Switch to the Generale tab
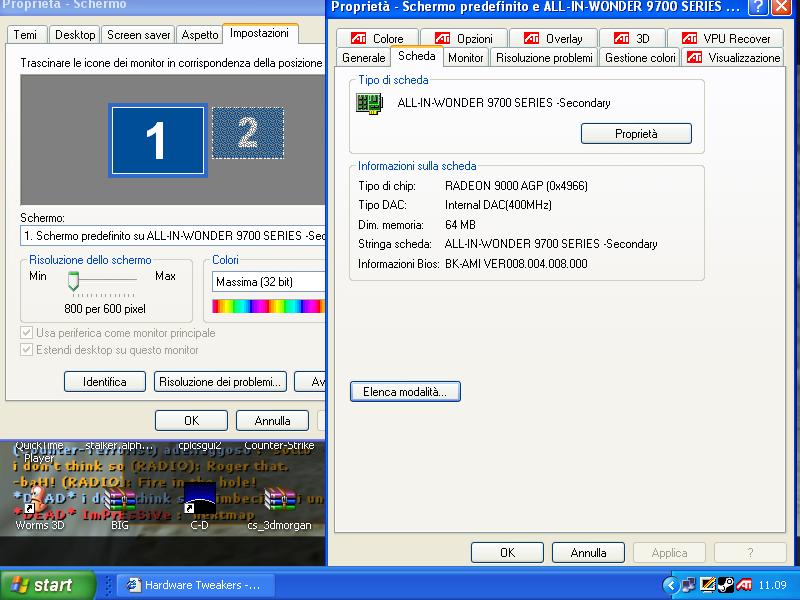The height and width of the screenshot is (600, 800). (x=364, y=57)
